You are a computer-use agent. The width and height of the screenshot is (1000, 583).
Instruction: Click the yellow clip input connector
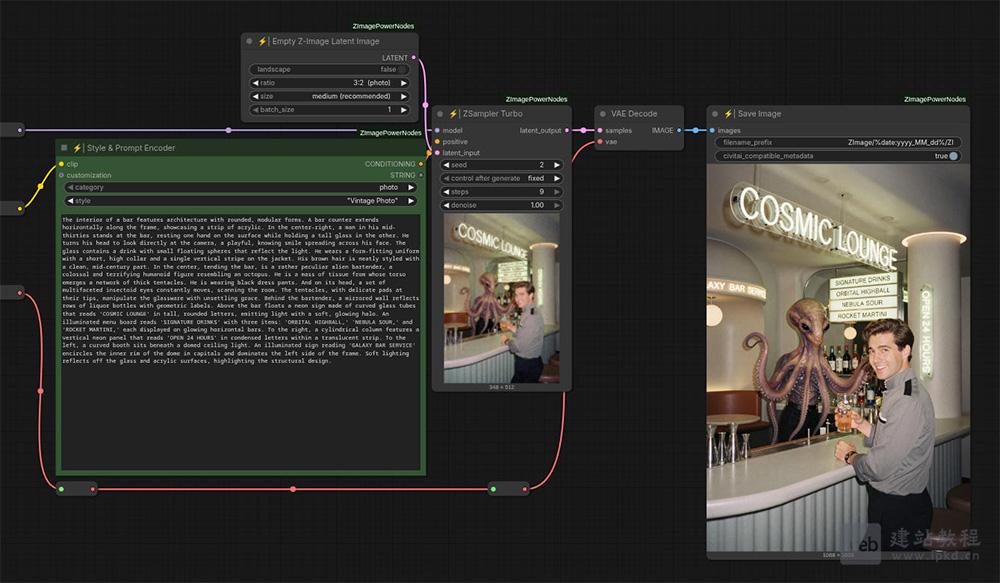point(61,164)
